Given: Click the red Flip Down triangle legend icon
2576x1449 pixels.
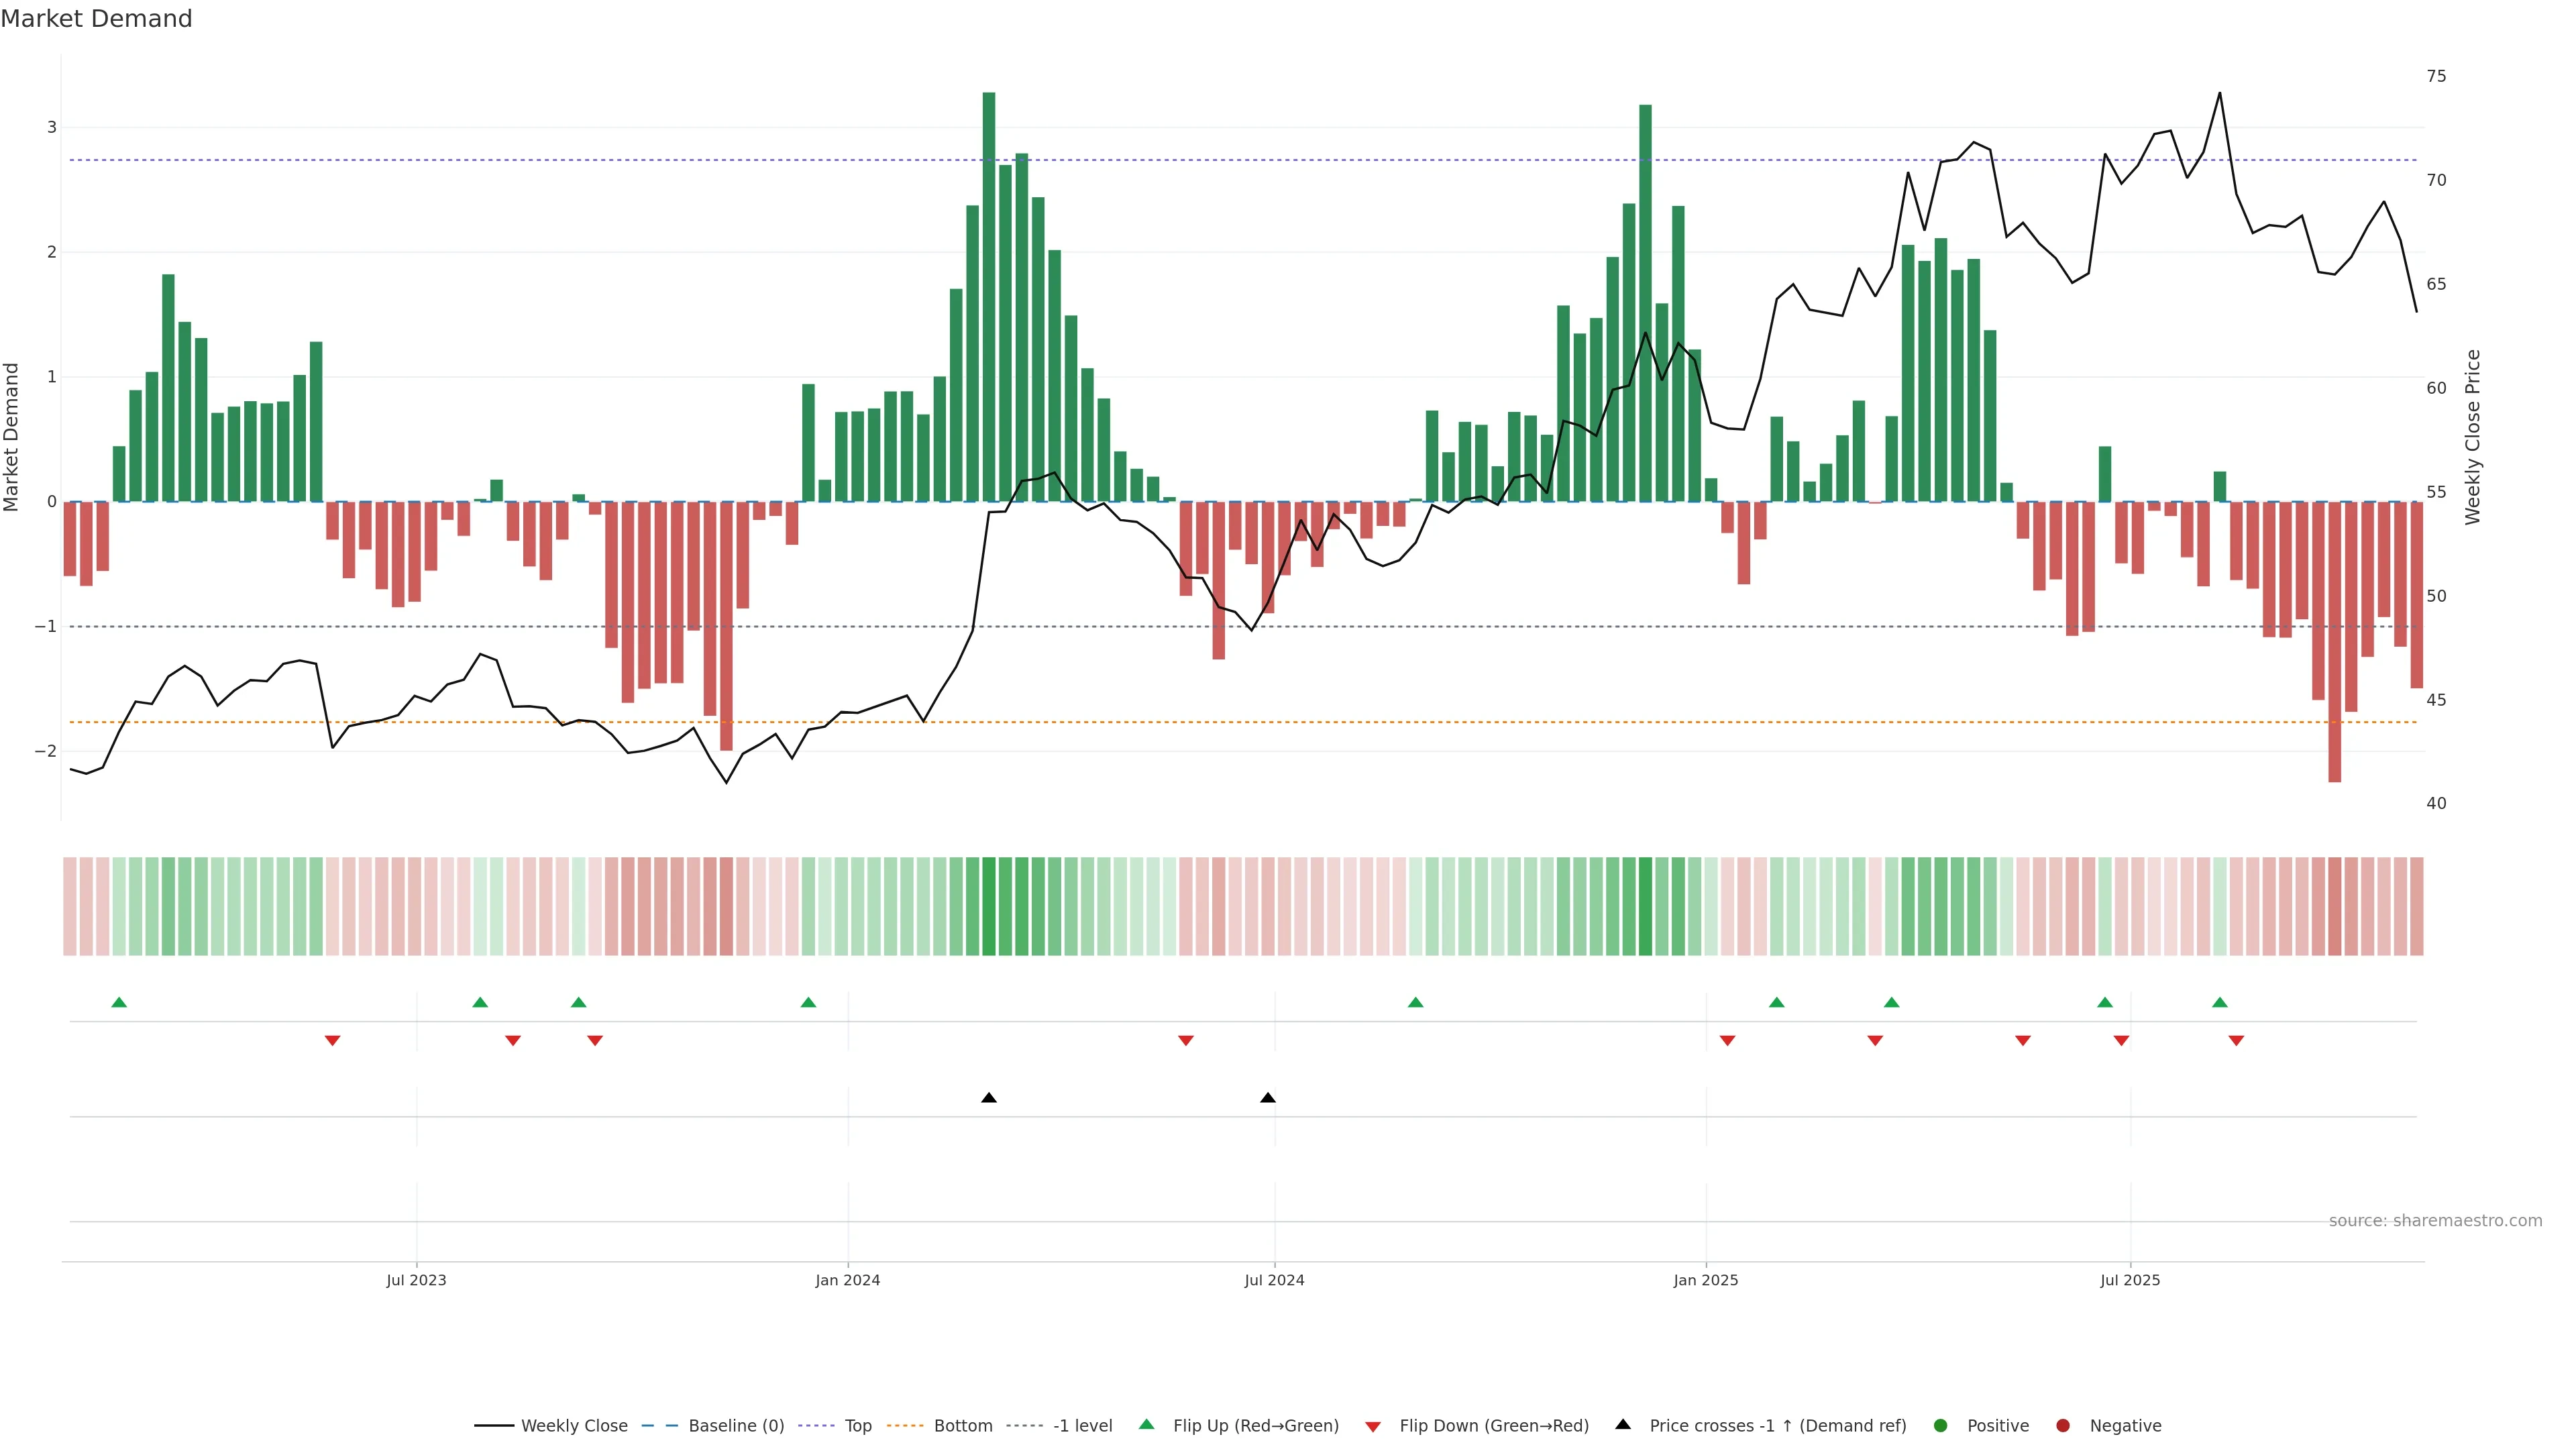Looking at the screenshot, I should pyautogui.click(x=1373, y=1427).
